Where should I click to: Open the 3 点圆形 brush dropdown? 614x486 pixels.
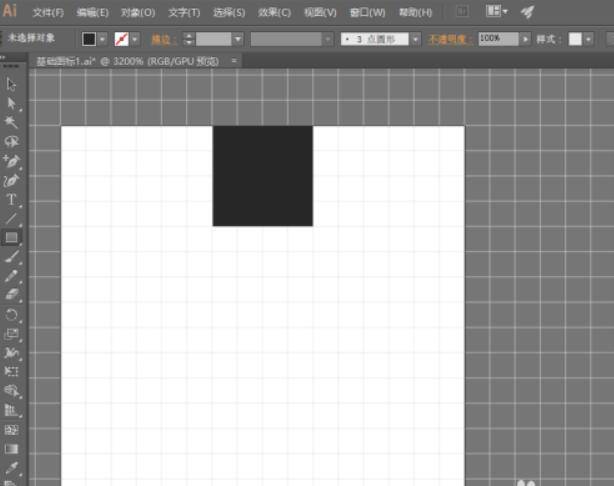pos(416,39)
